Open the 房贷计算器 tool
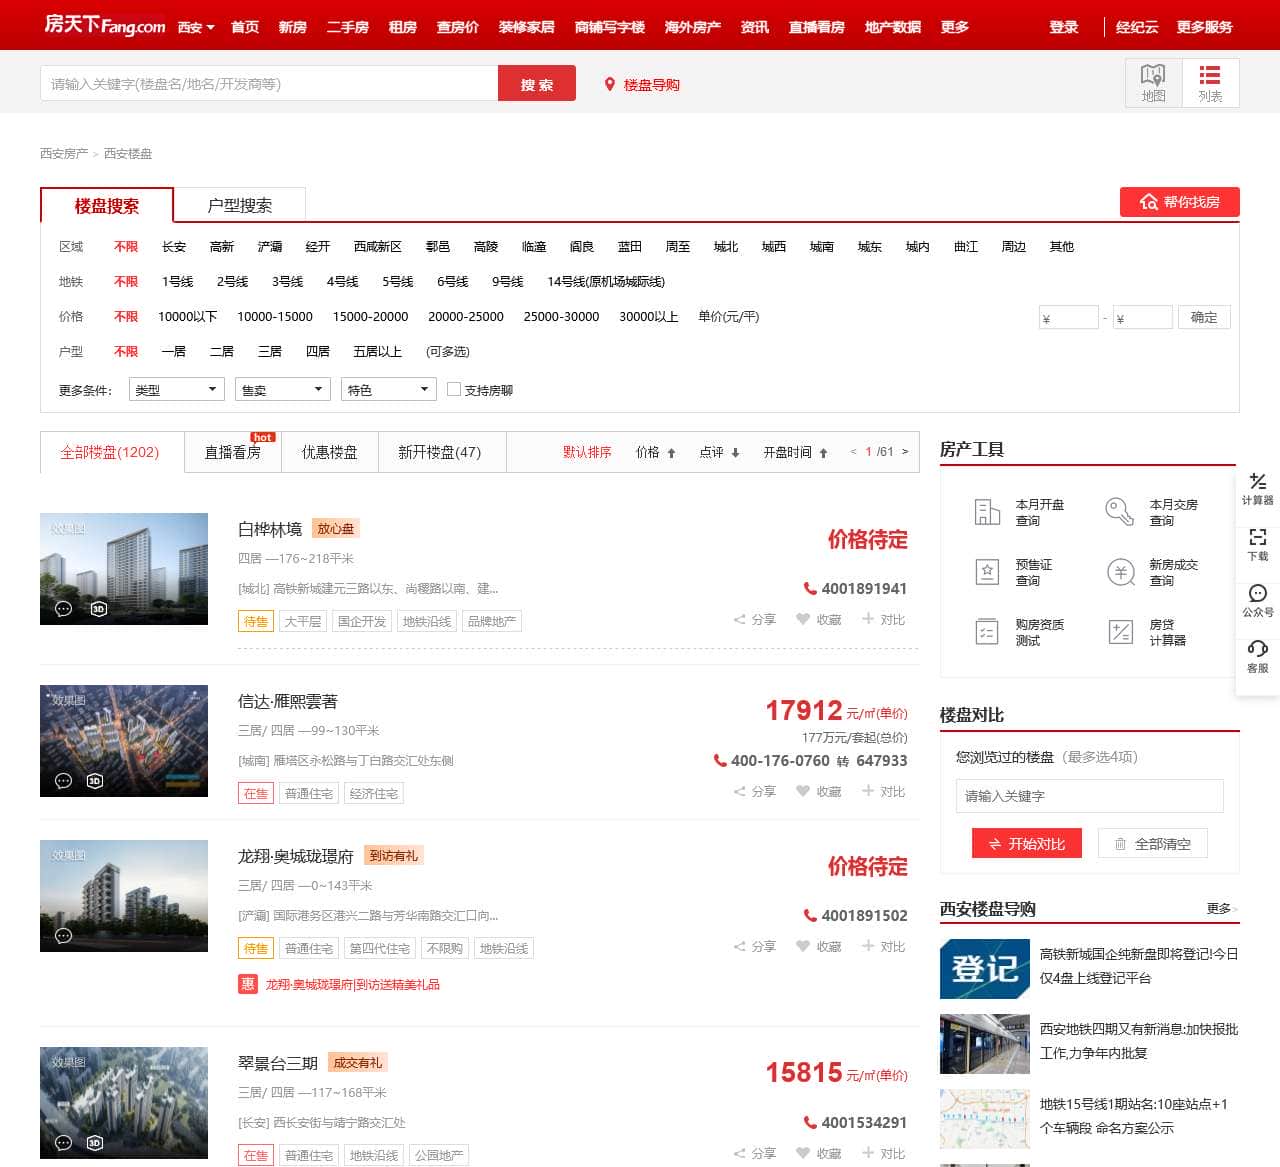 pyautogui.click(x=1146, y=632)
